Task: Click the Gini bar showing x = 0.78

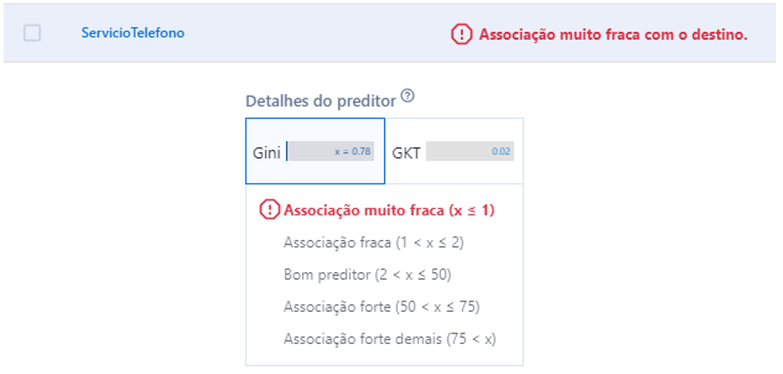Action: [x=331, y=151]
